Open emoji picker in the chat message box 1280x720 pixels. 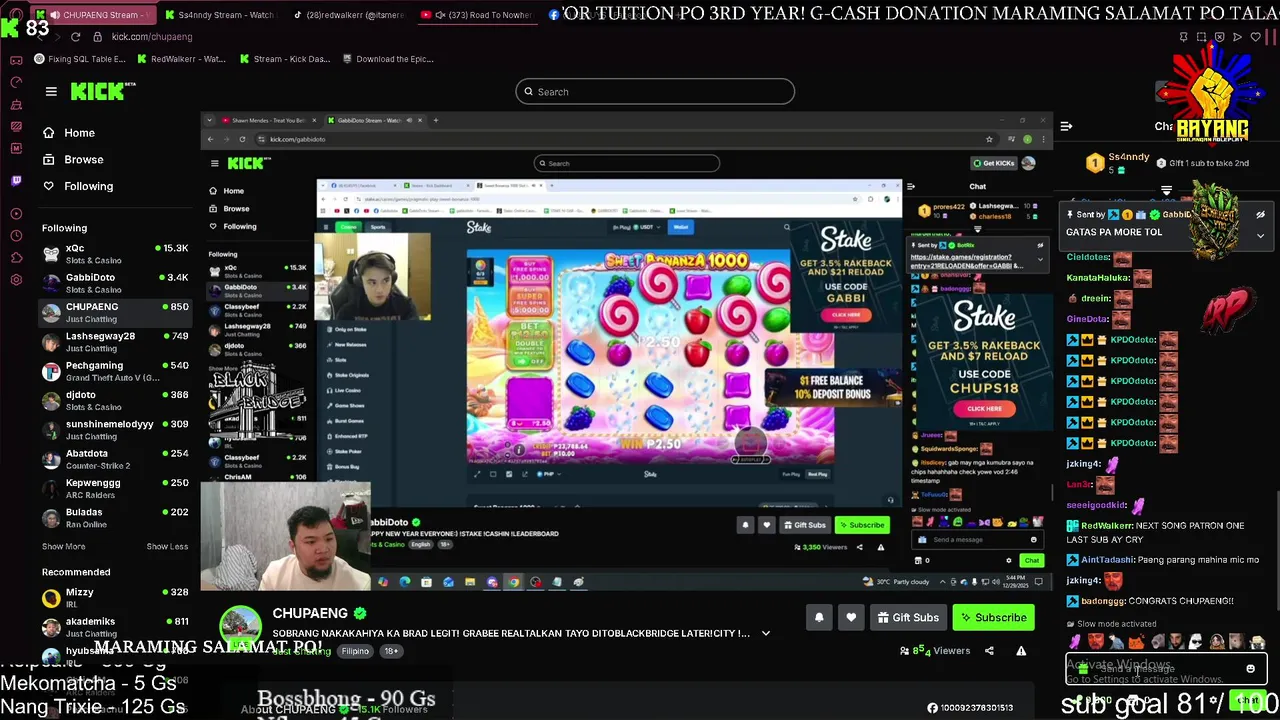(x=1250, y=669)
